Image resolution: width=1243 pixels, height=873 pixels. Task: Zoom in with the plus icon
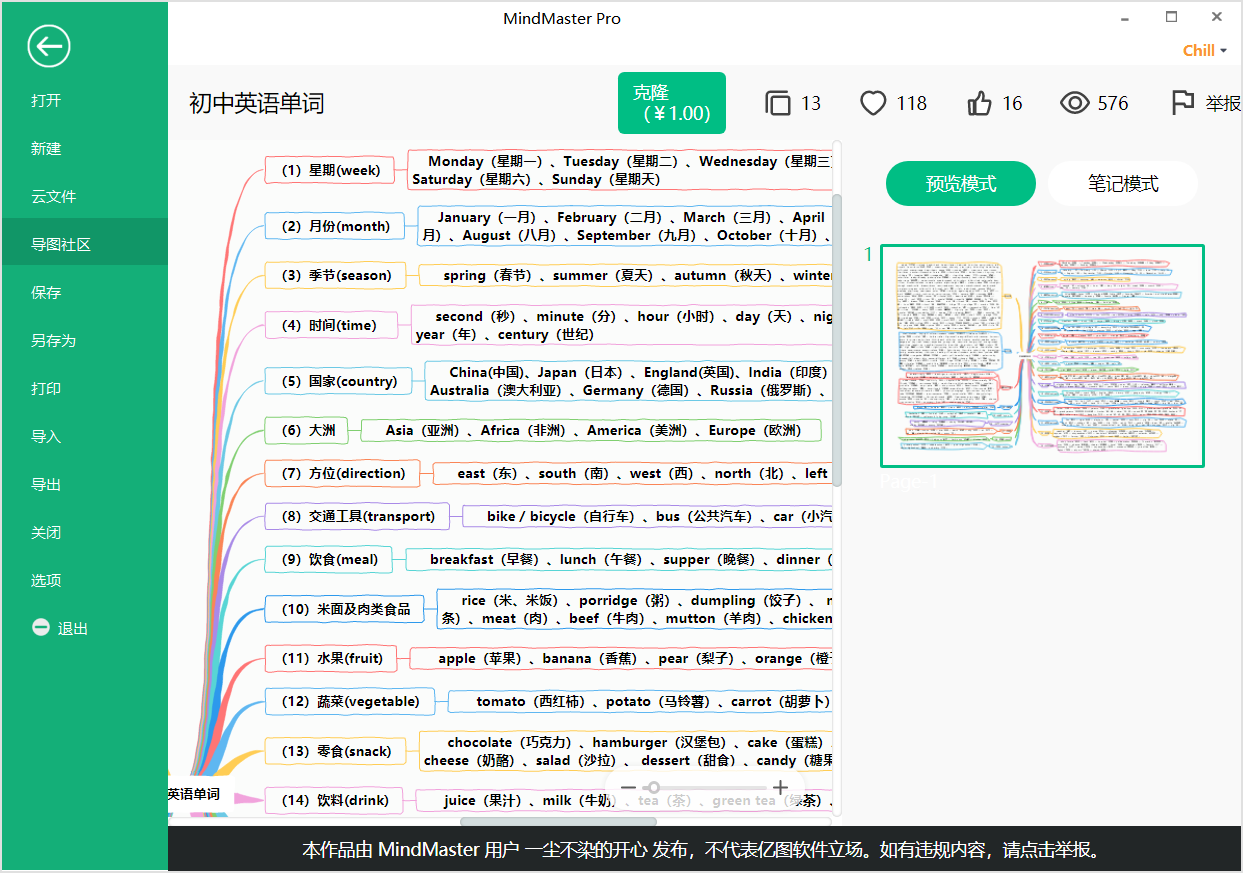pos(780,787)
